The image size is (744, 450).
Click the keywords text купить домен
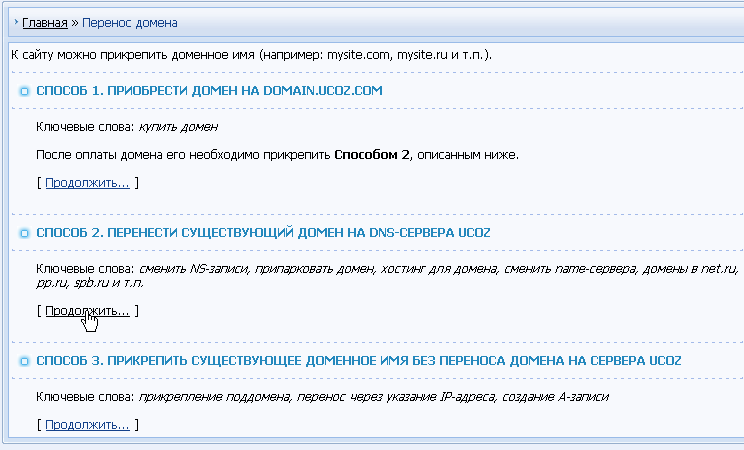coord(178,127)
